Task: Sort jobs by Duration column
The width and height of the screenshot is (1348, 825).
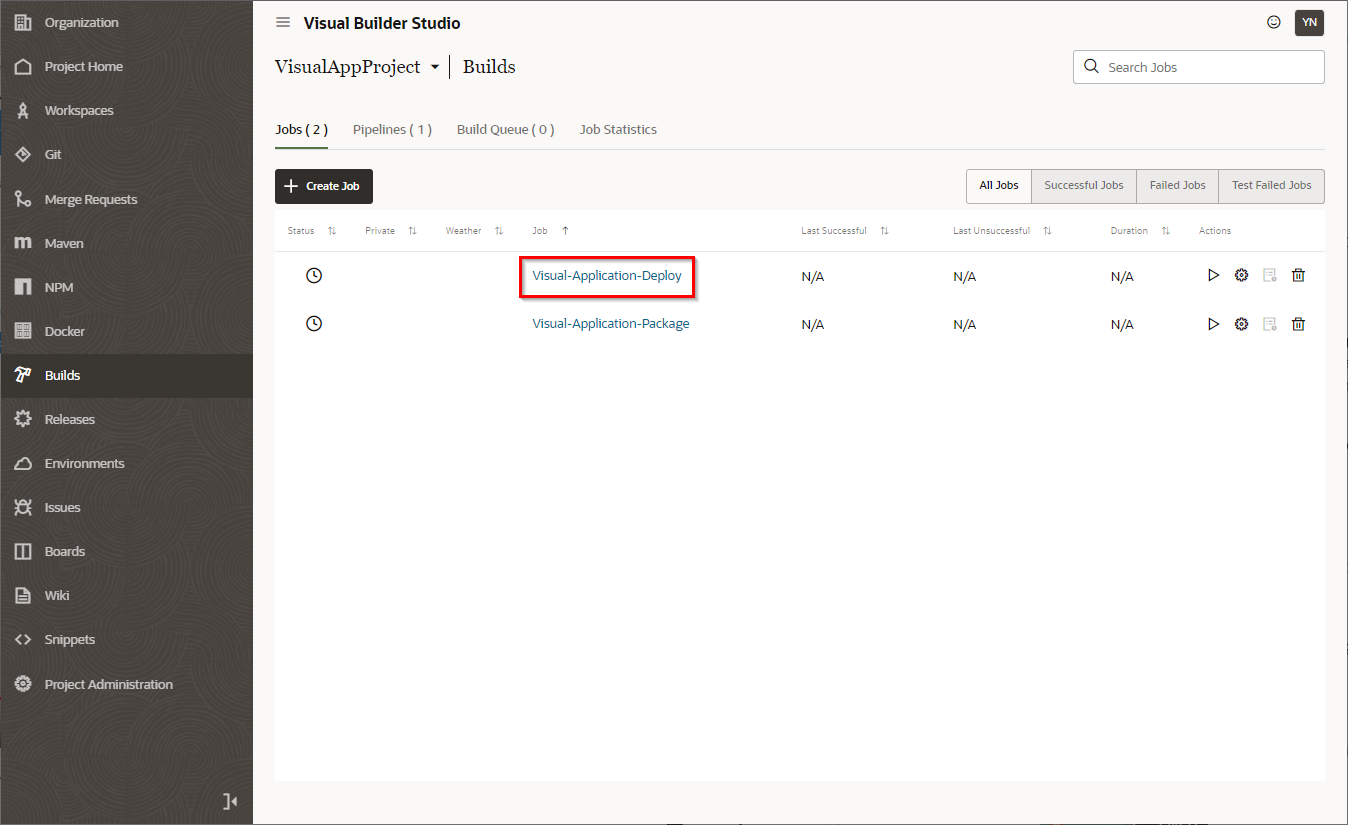Action: tap(1165, 231)
